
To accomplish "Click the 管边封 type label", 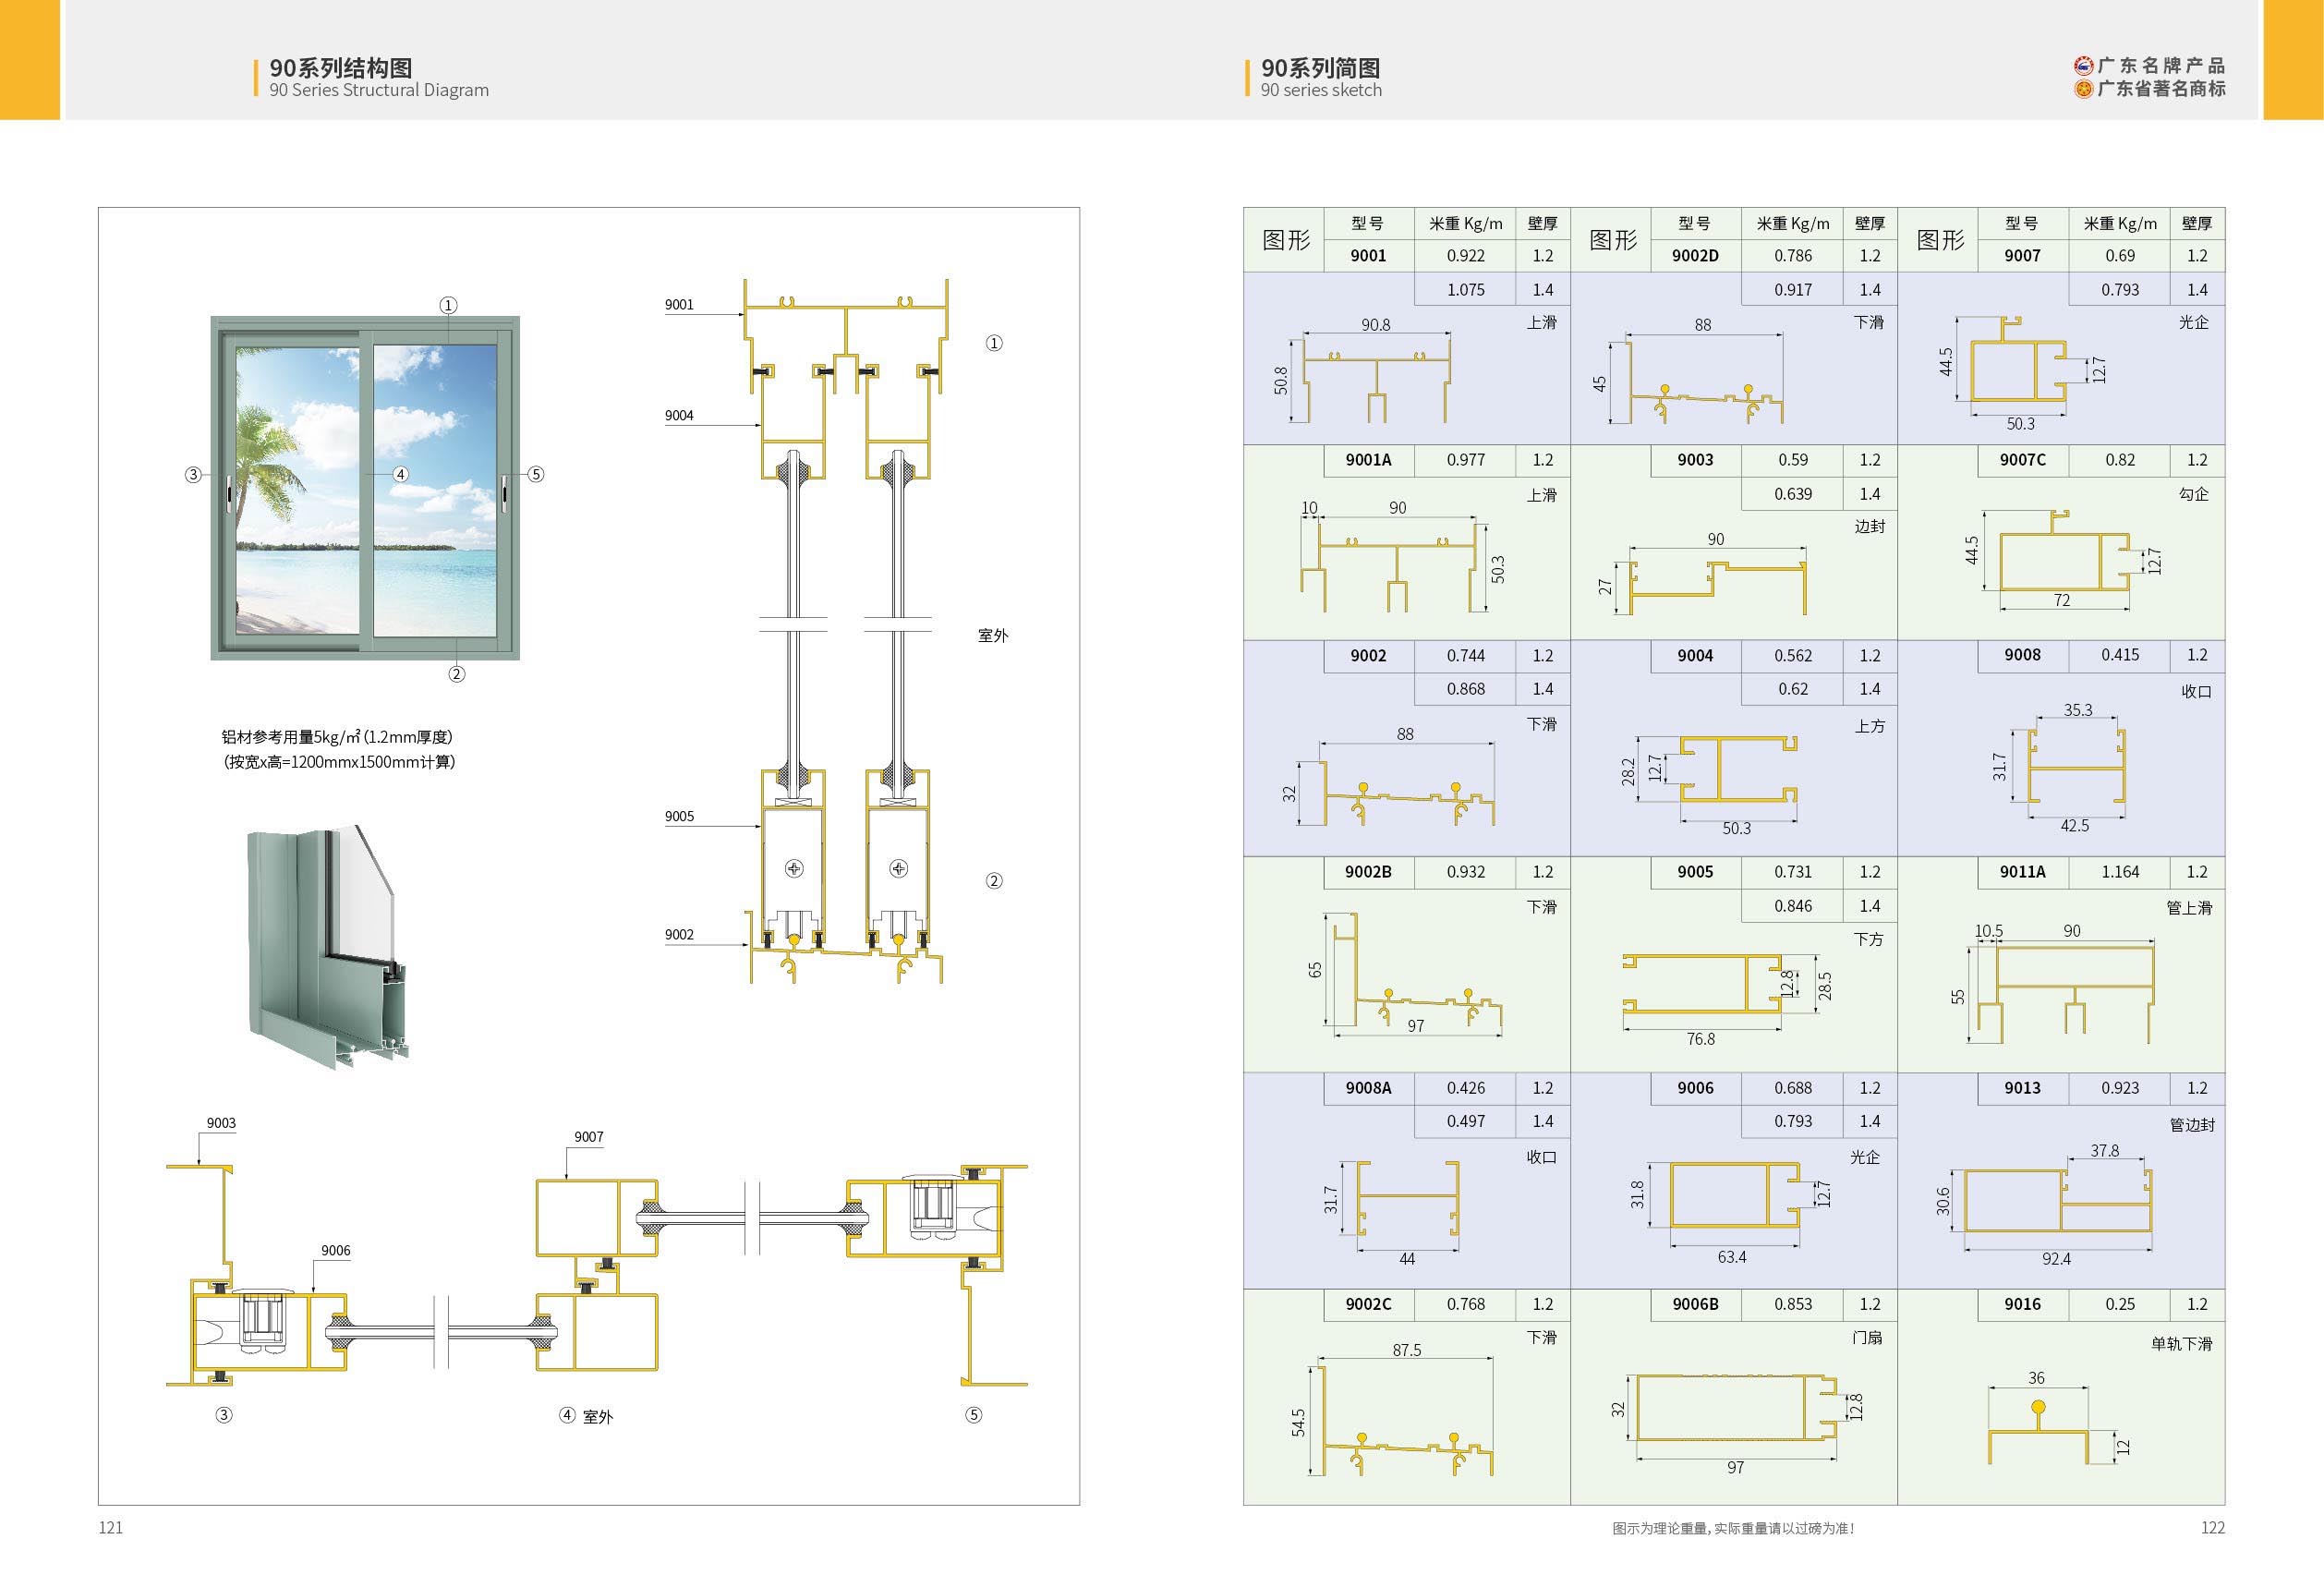I will 2192,1125.
